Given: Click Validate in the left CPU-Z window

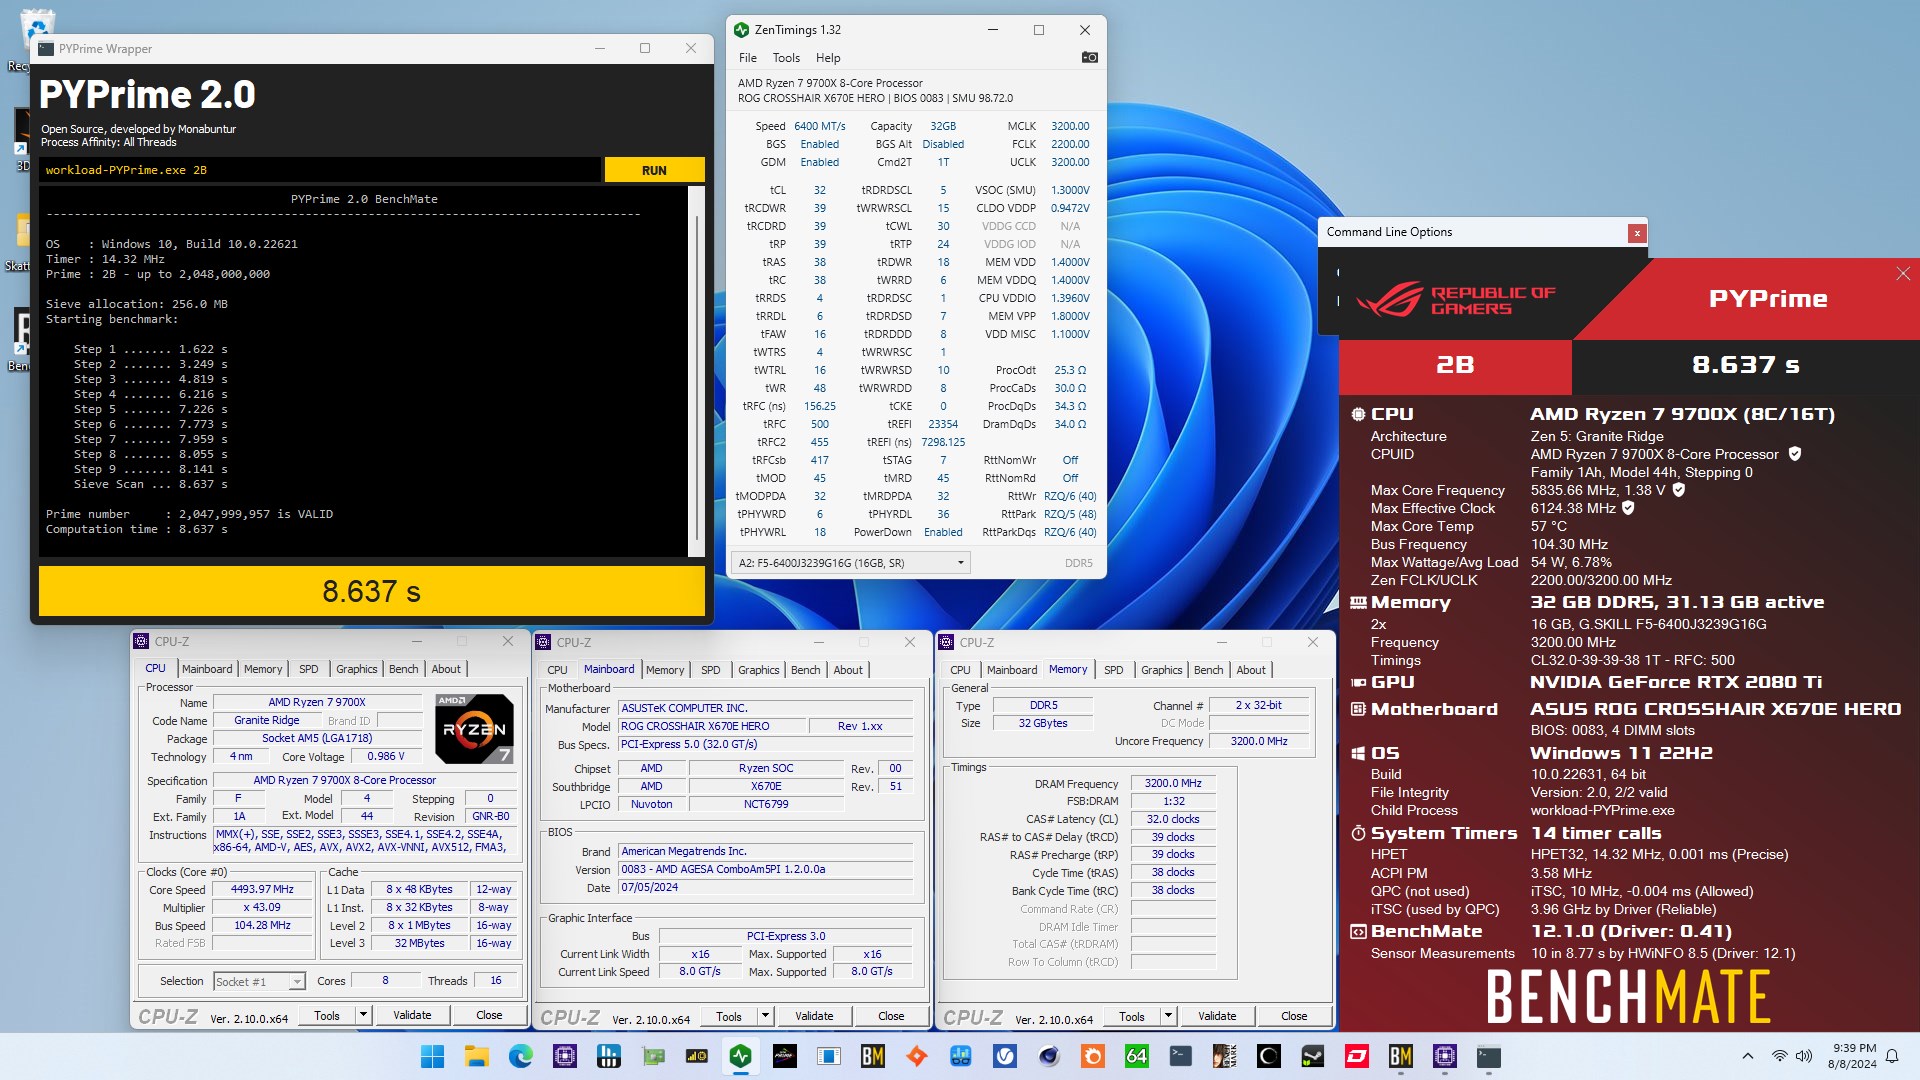Looking at the screenshot, I should coord(412,1015).
